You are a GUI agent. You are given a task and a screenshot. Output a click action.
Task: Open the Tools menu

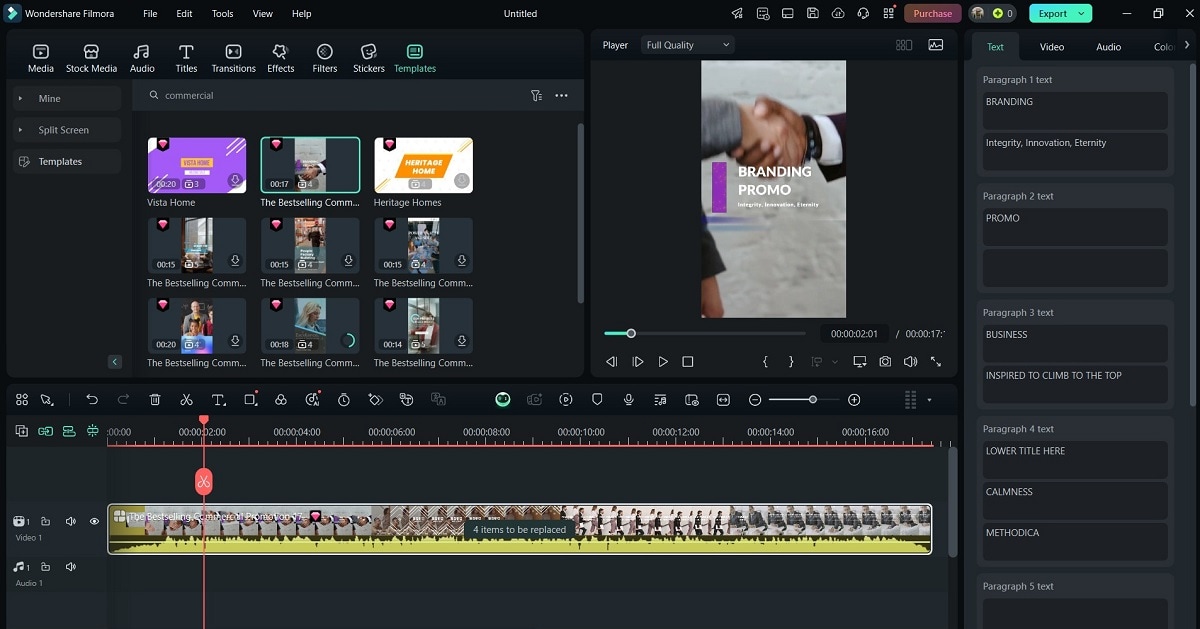coord(222,14)
